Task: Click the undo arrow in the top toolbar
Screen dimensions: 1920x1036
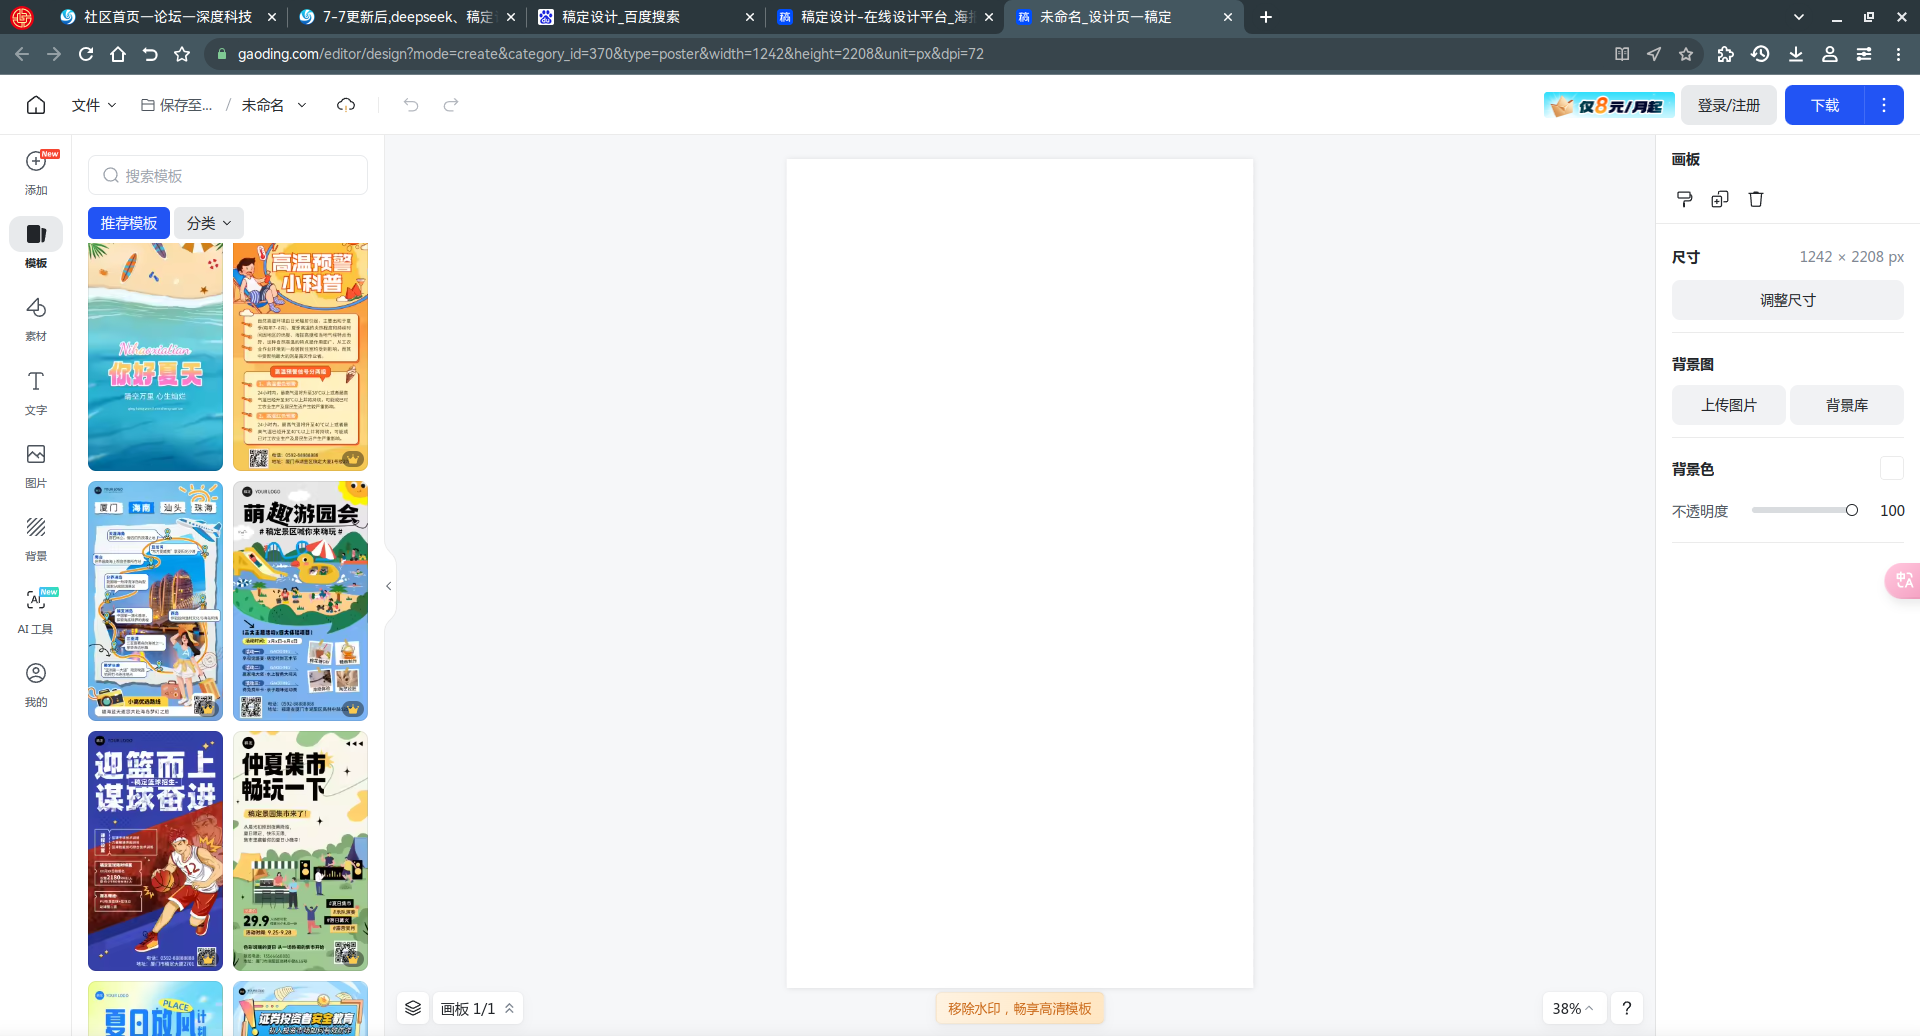Action: pos(411,105)
